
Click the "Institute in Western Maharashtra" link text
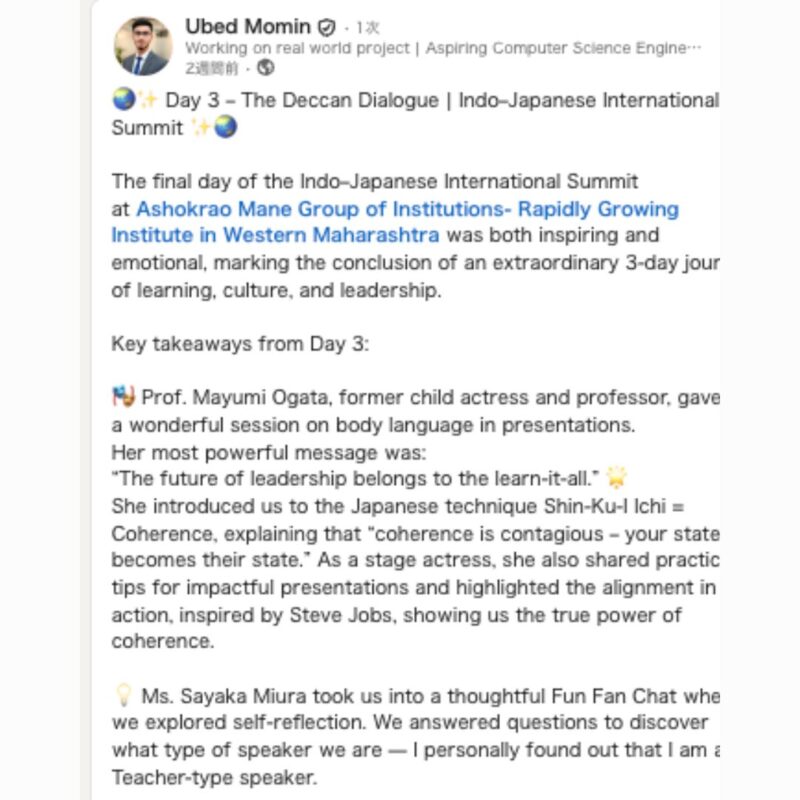pyautogui.click(x=275, y=236)
